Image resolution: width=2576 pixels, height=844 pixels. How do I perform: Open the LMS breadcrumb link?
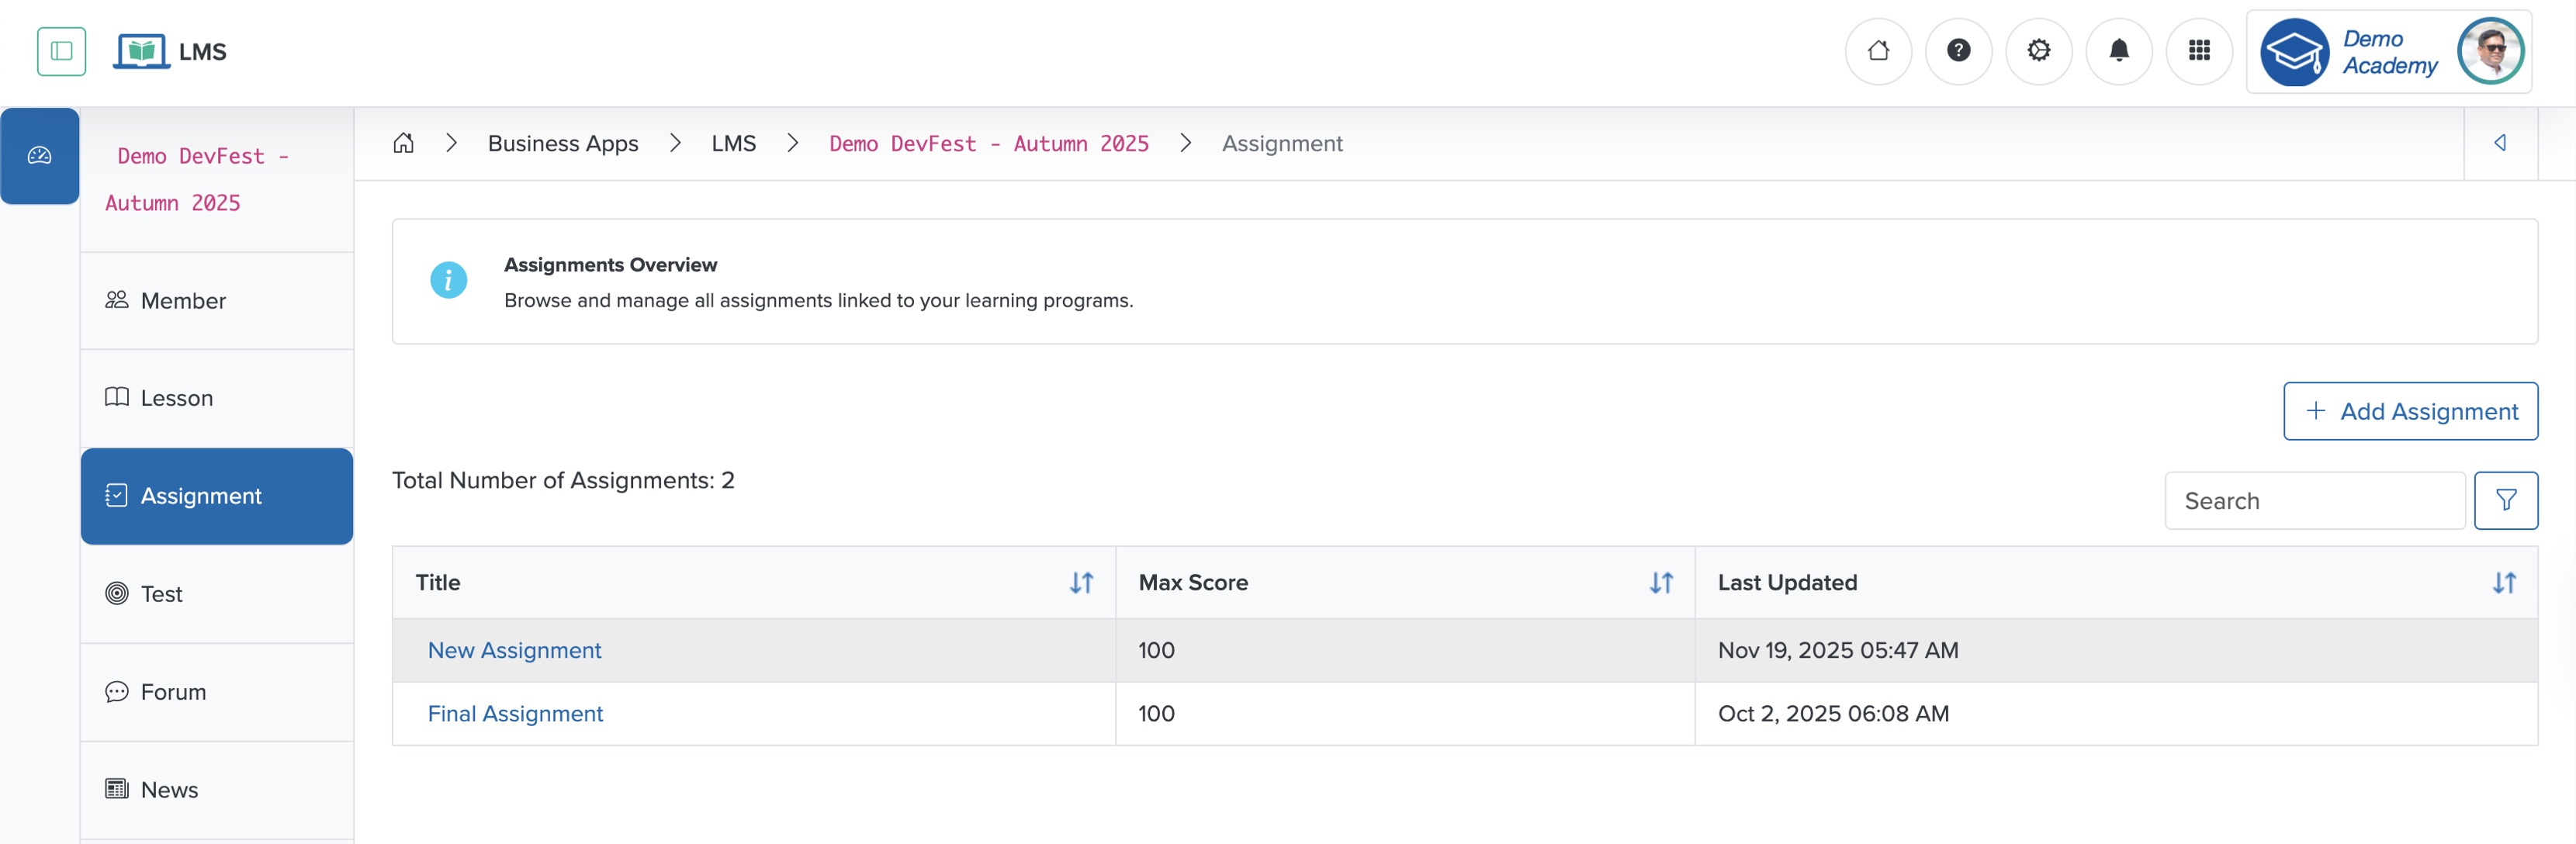[734, 143]
